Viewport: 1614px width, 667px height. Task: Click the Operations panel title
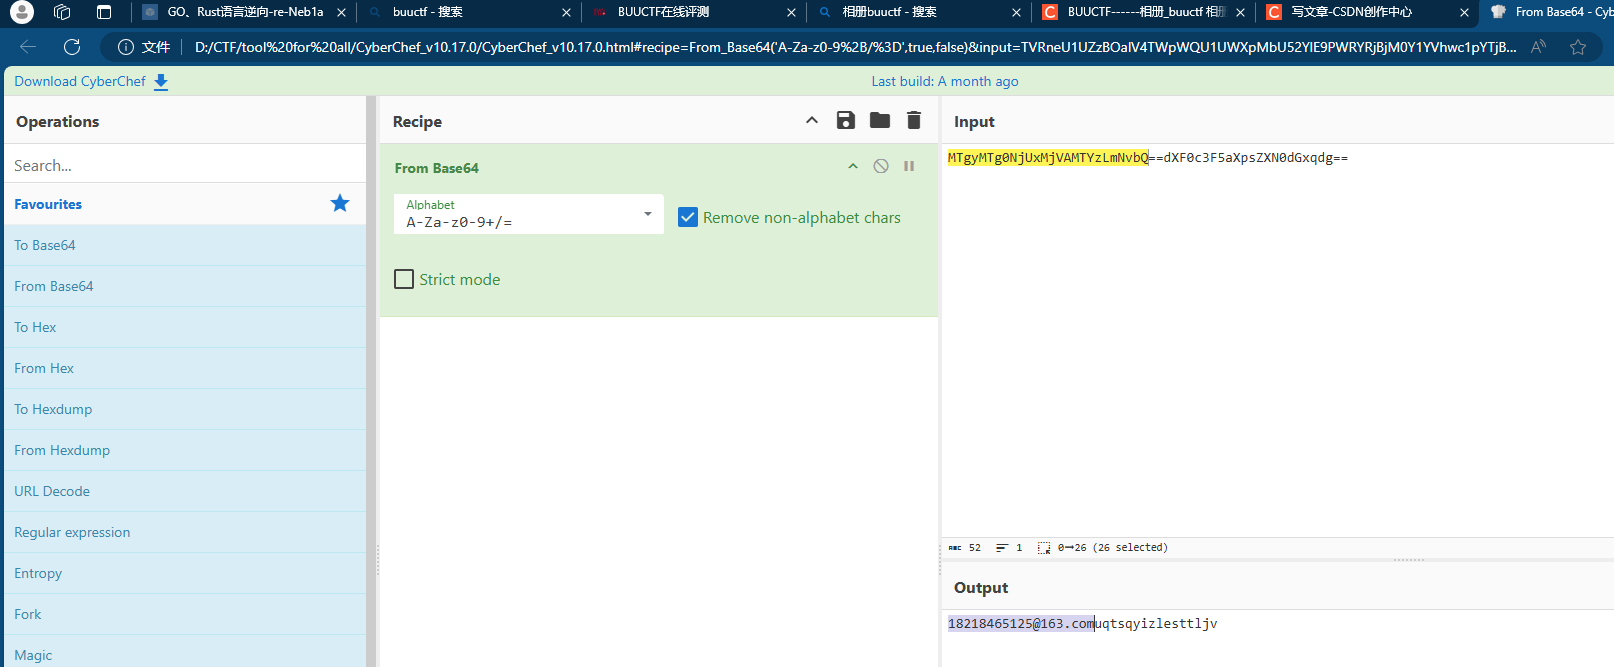point(58,121)
